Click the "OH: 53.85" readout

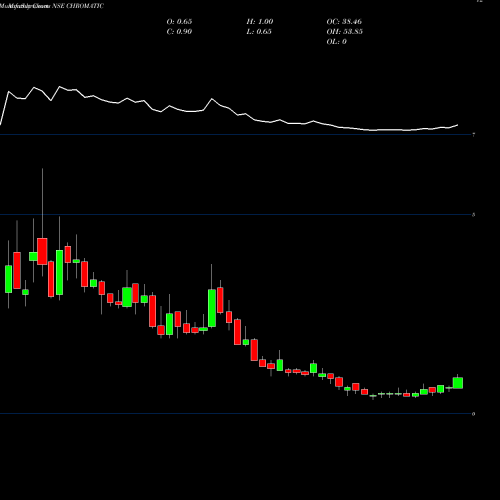click(344, 32)
